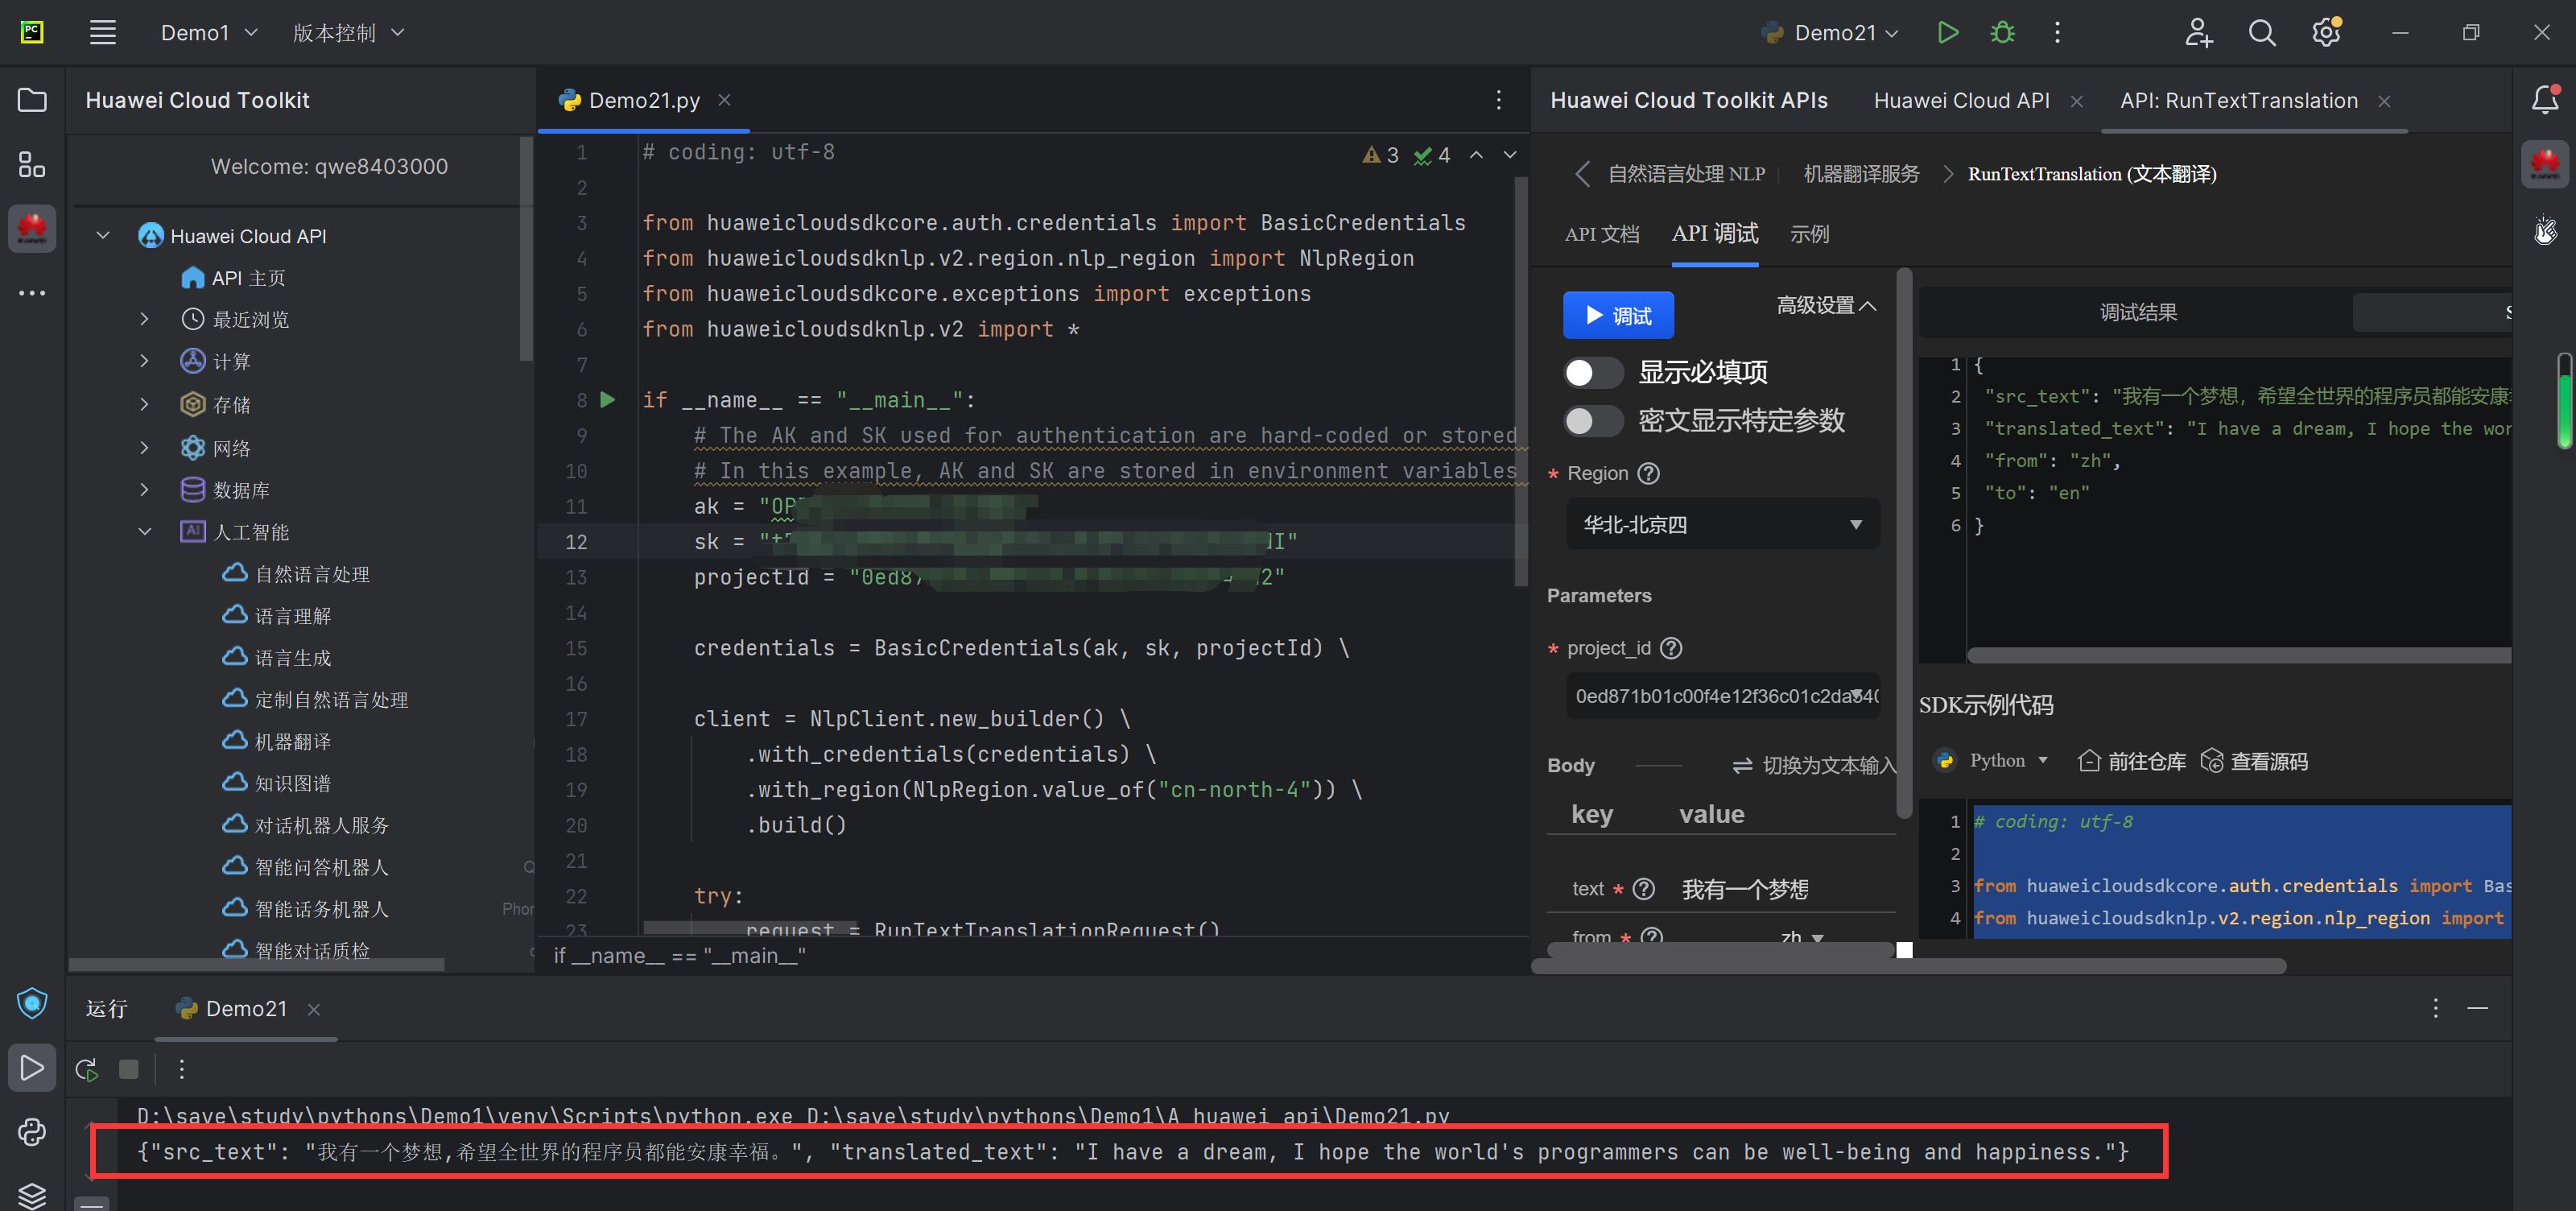Viewport: 2576px width, 1211px height.
Task: Show more tool windows ellipsis
Action: pos(32,293)
